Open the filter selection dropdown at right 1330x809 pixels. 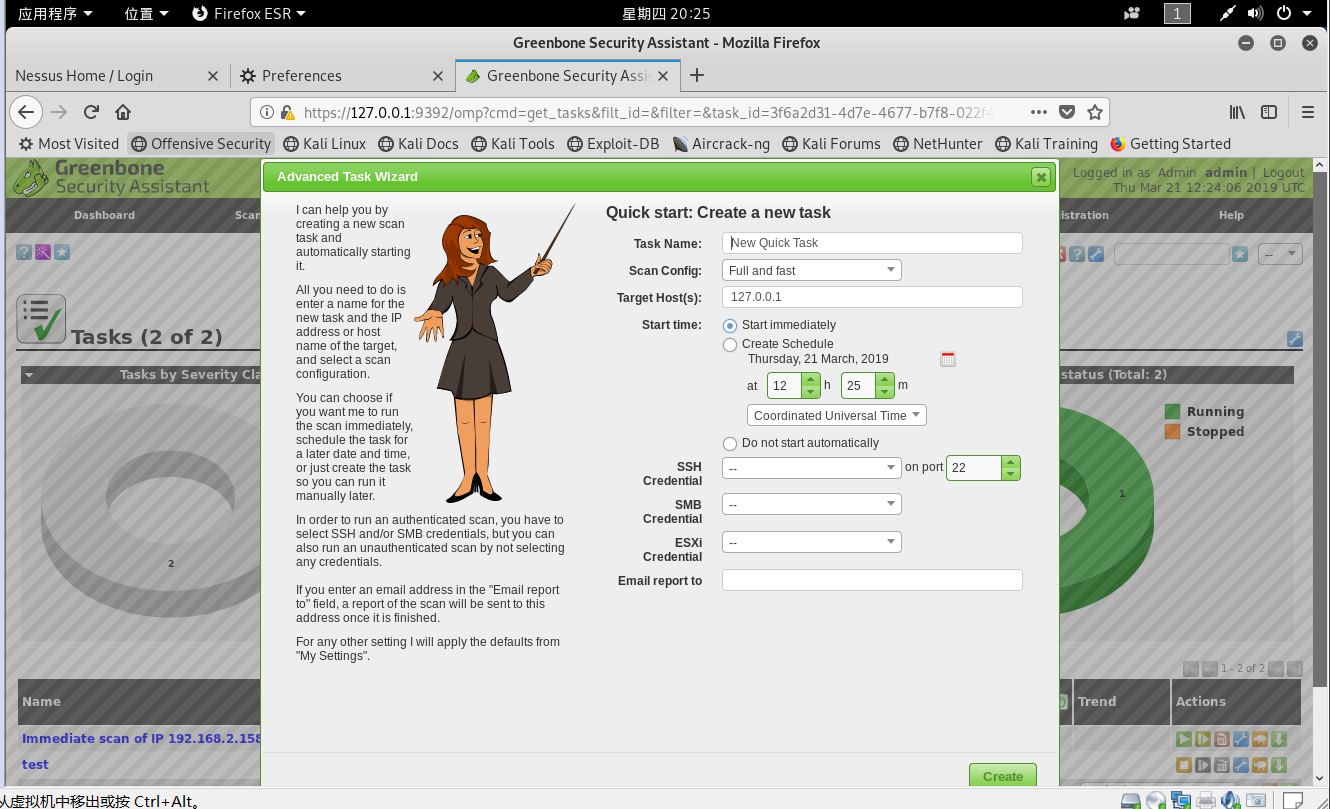[1280, 254]
